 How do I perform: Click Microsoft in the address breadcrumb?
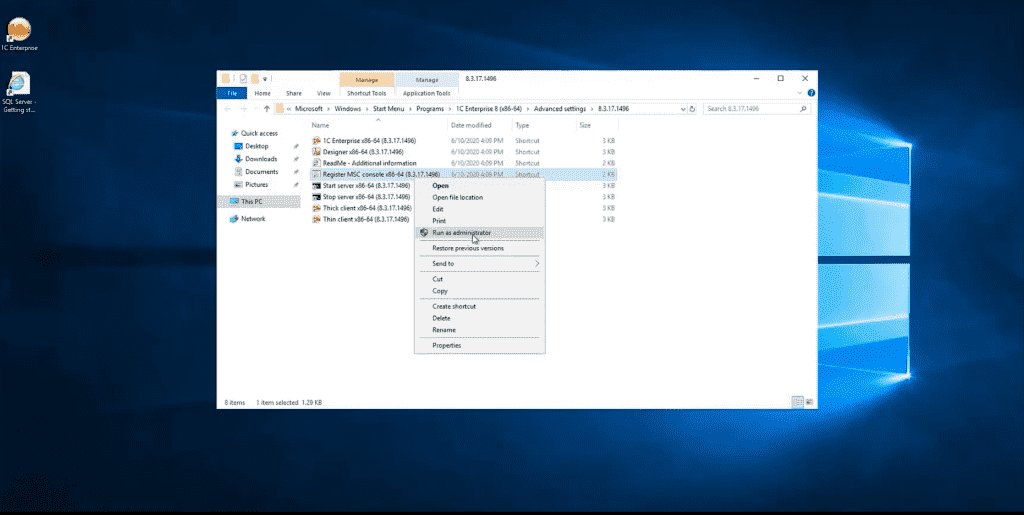(x=309, y=109)
